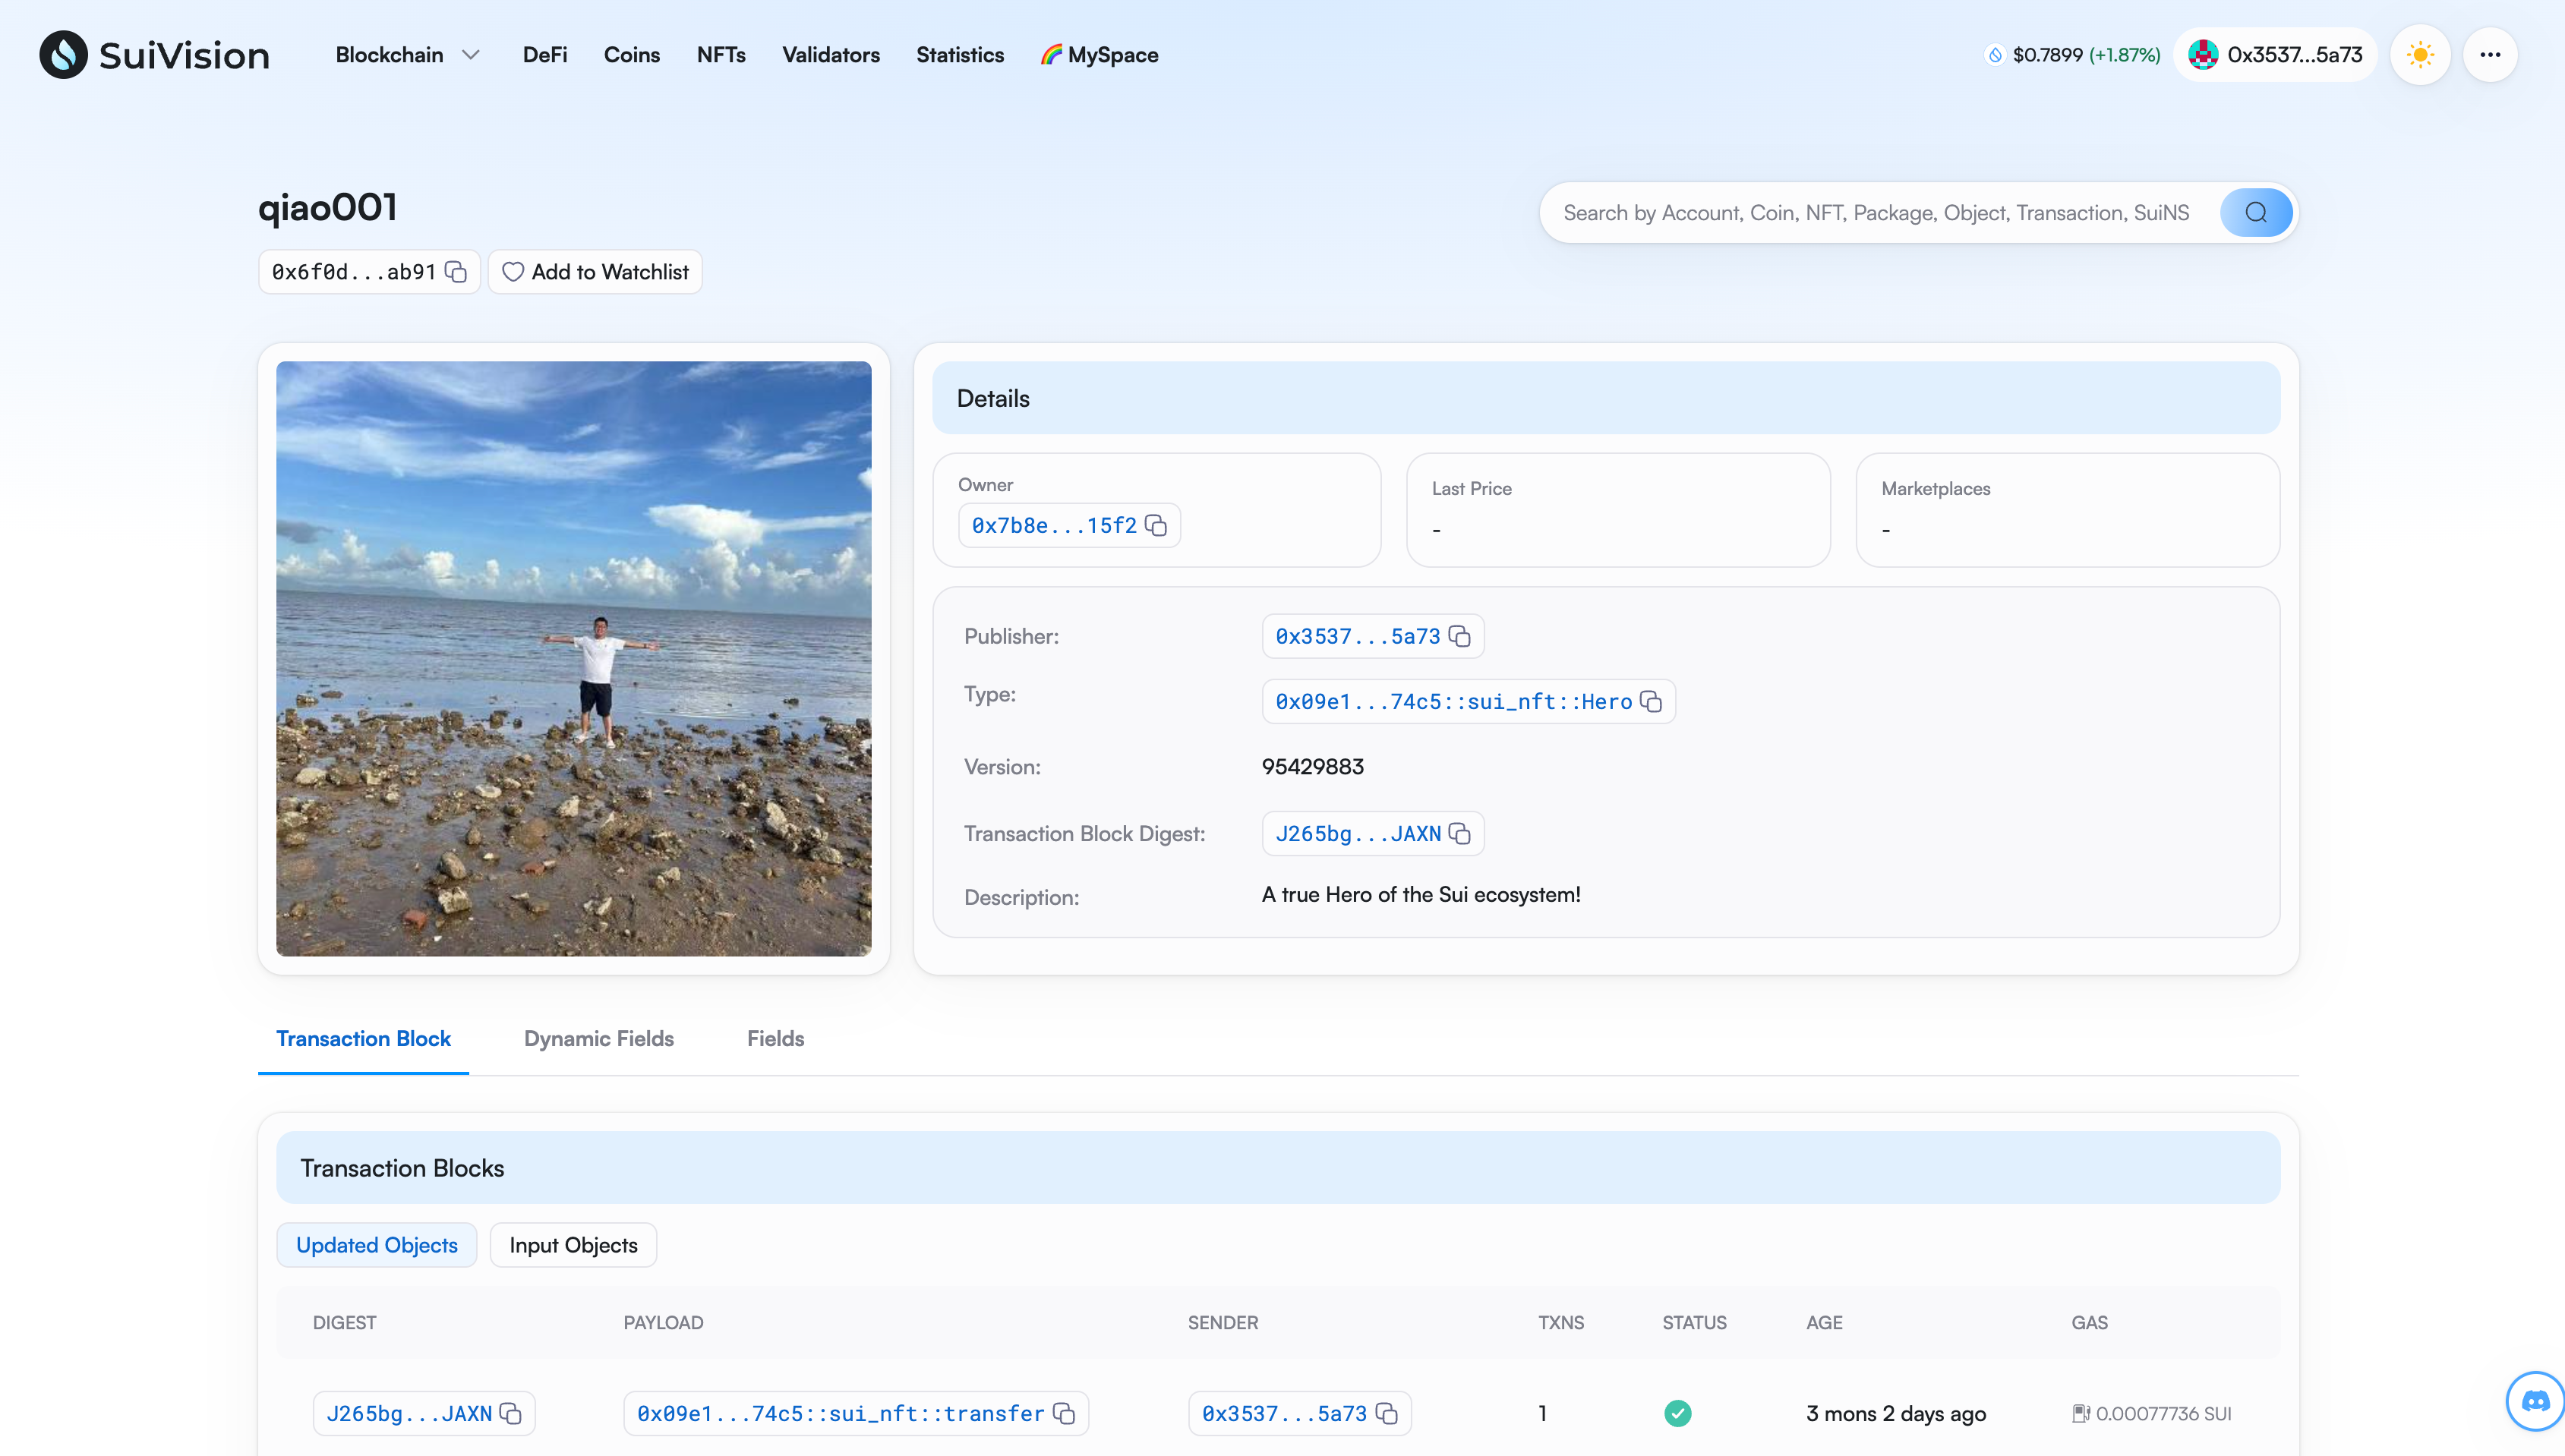2565x1456 pixels.
Task: Copy the sender address in table row
Action: (x=1387, y=1414)
